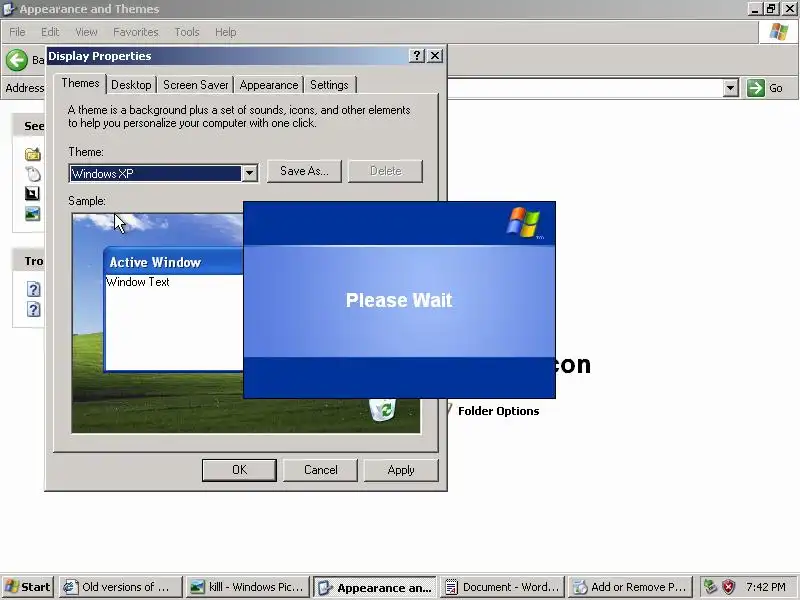800x600 pixels.
Task: Click the Windows logo on Please Wait splash
Action: point(524,222)
